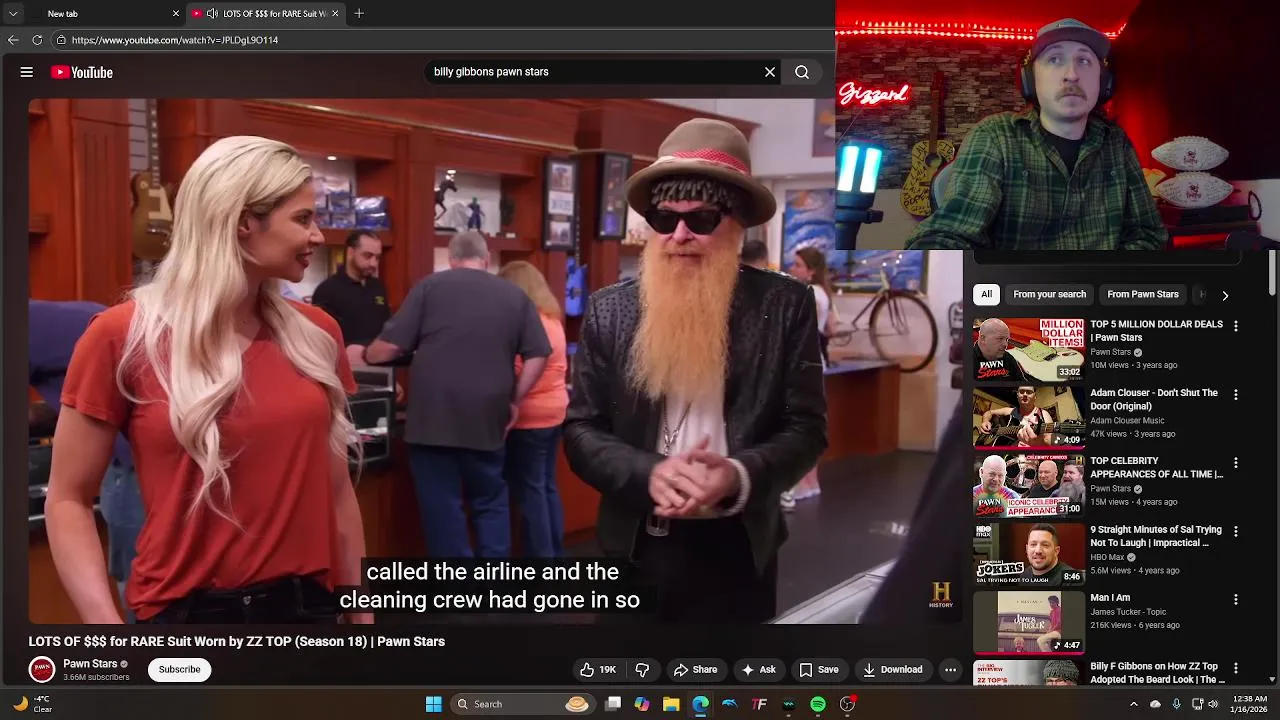1280x720 pixels.
Task: Open TOP 5 MILLION DOLLAR DEALS thumbnail
Action: tap(1029, 349)
